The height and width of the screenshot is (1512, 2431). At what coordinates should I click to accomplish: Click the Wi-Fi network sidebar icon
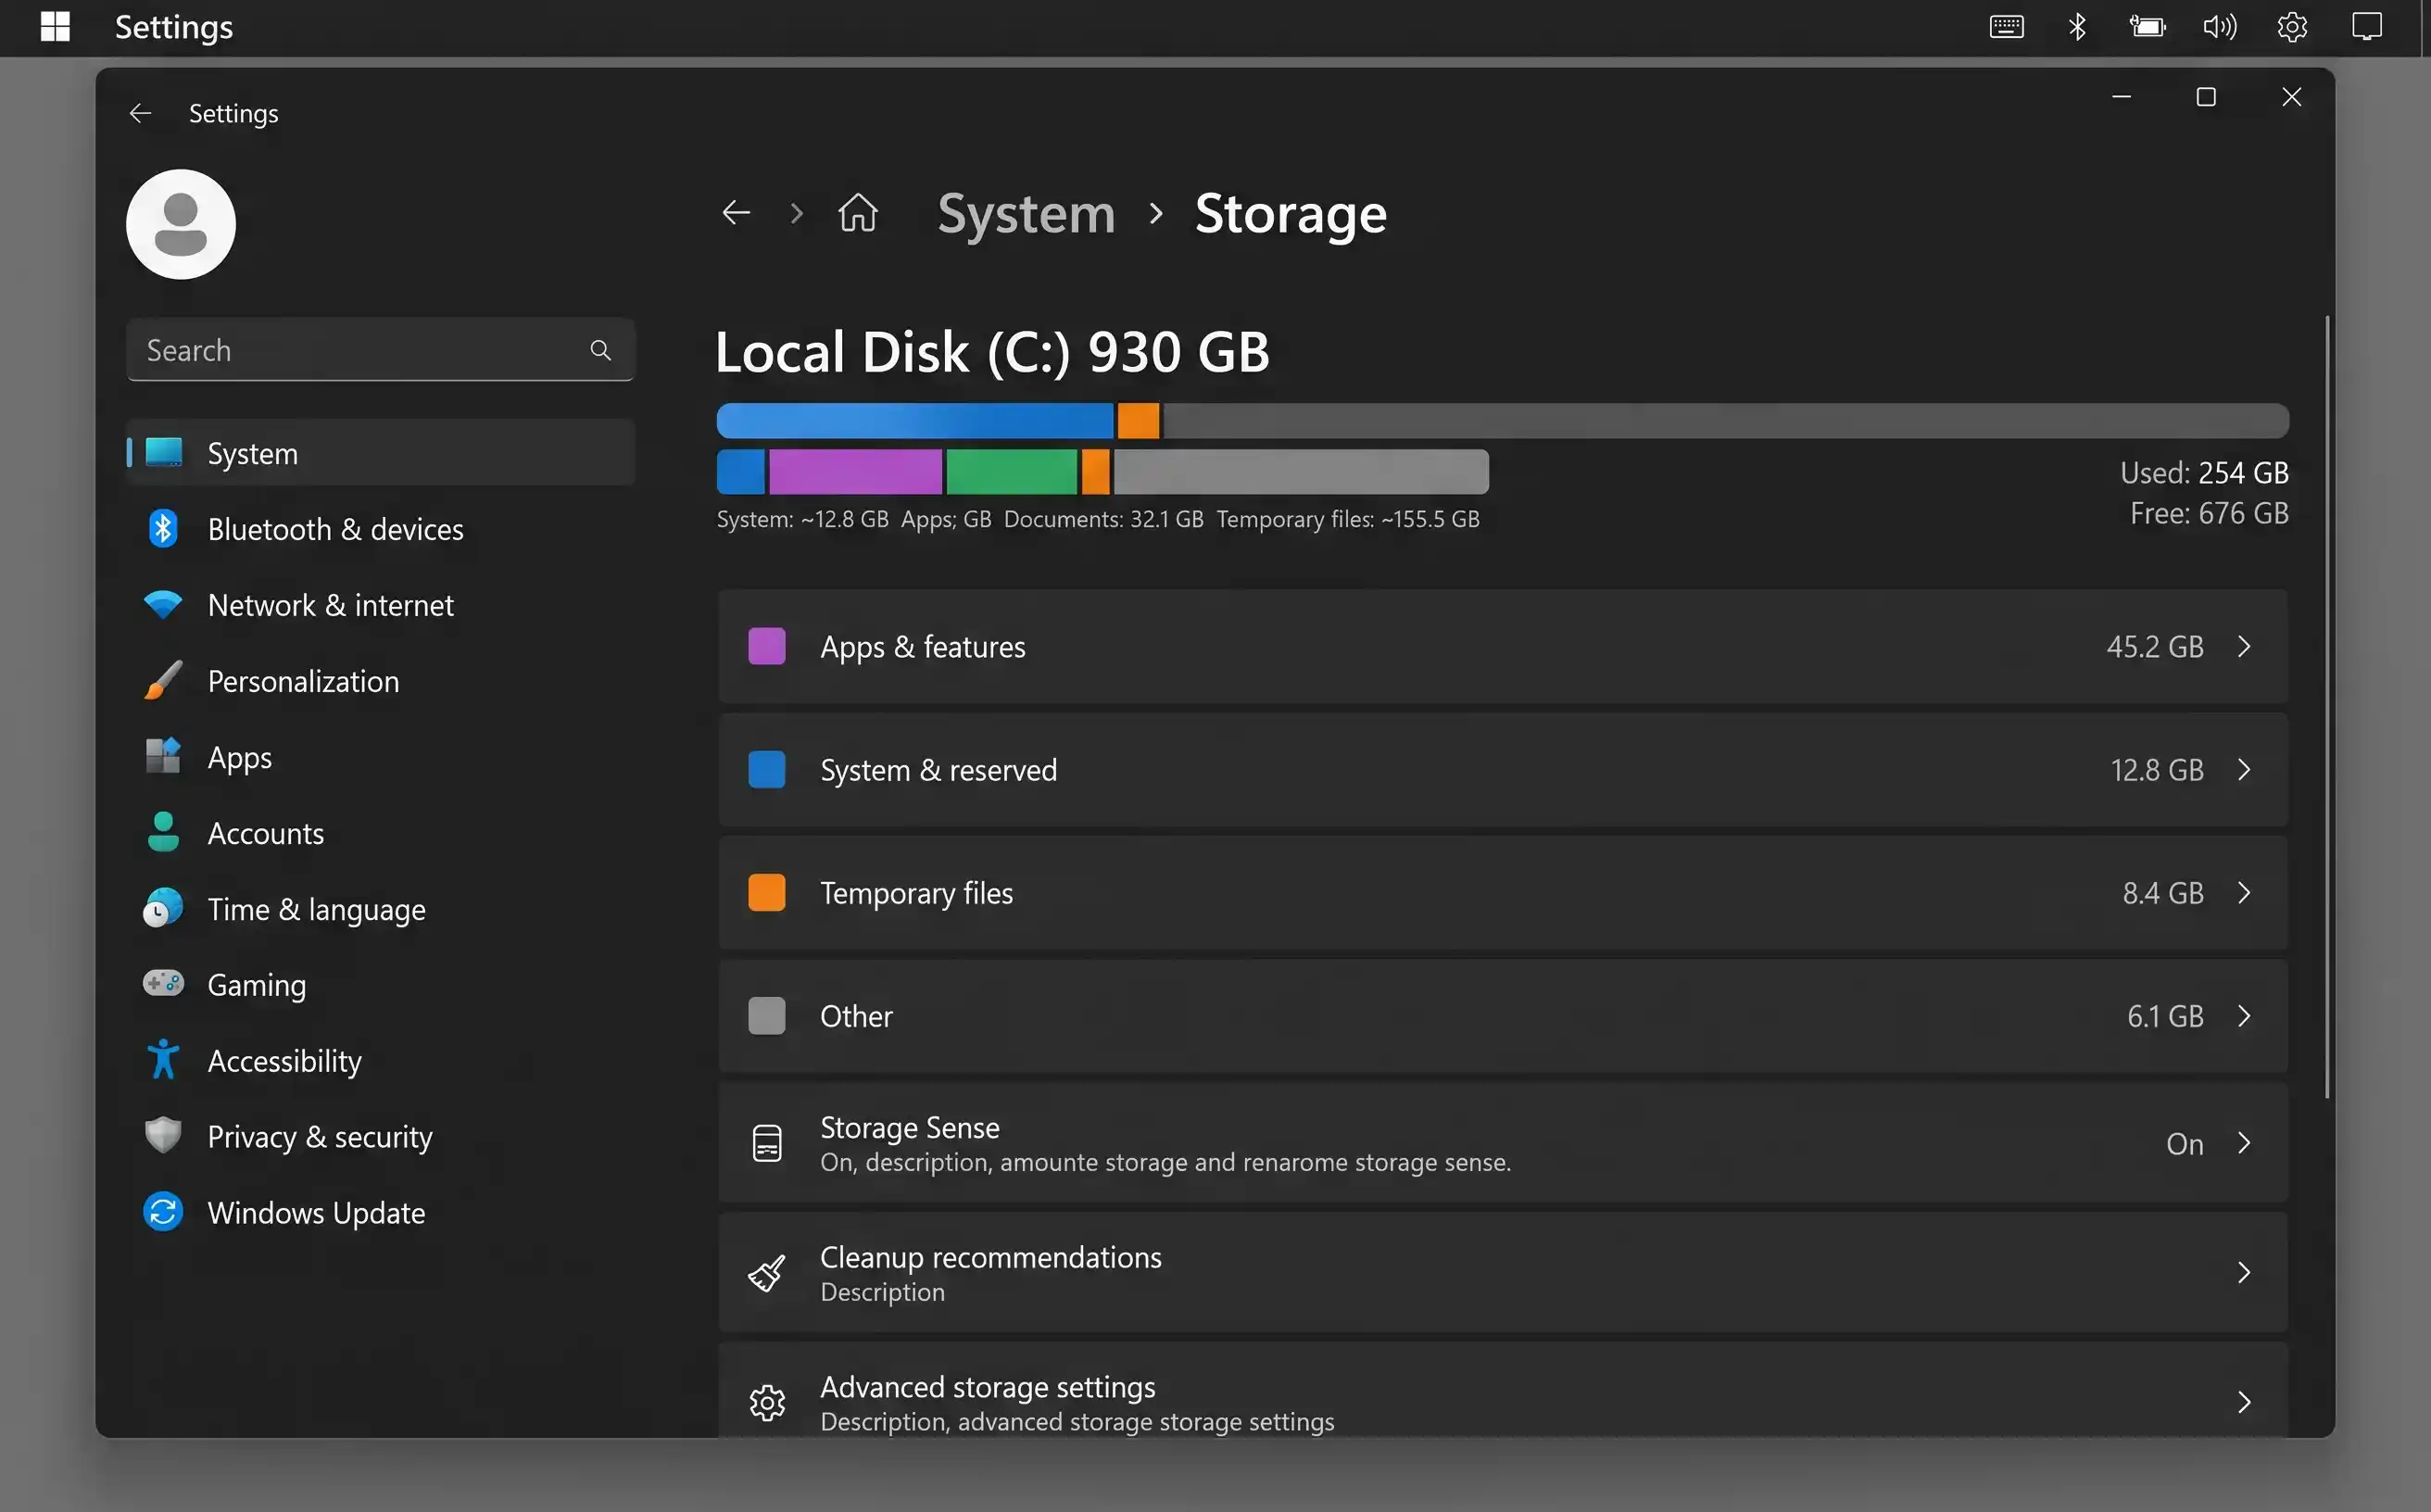click(163, 605)
